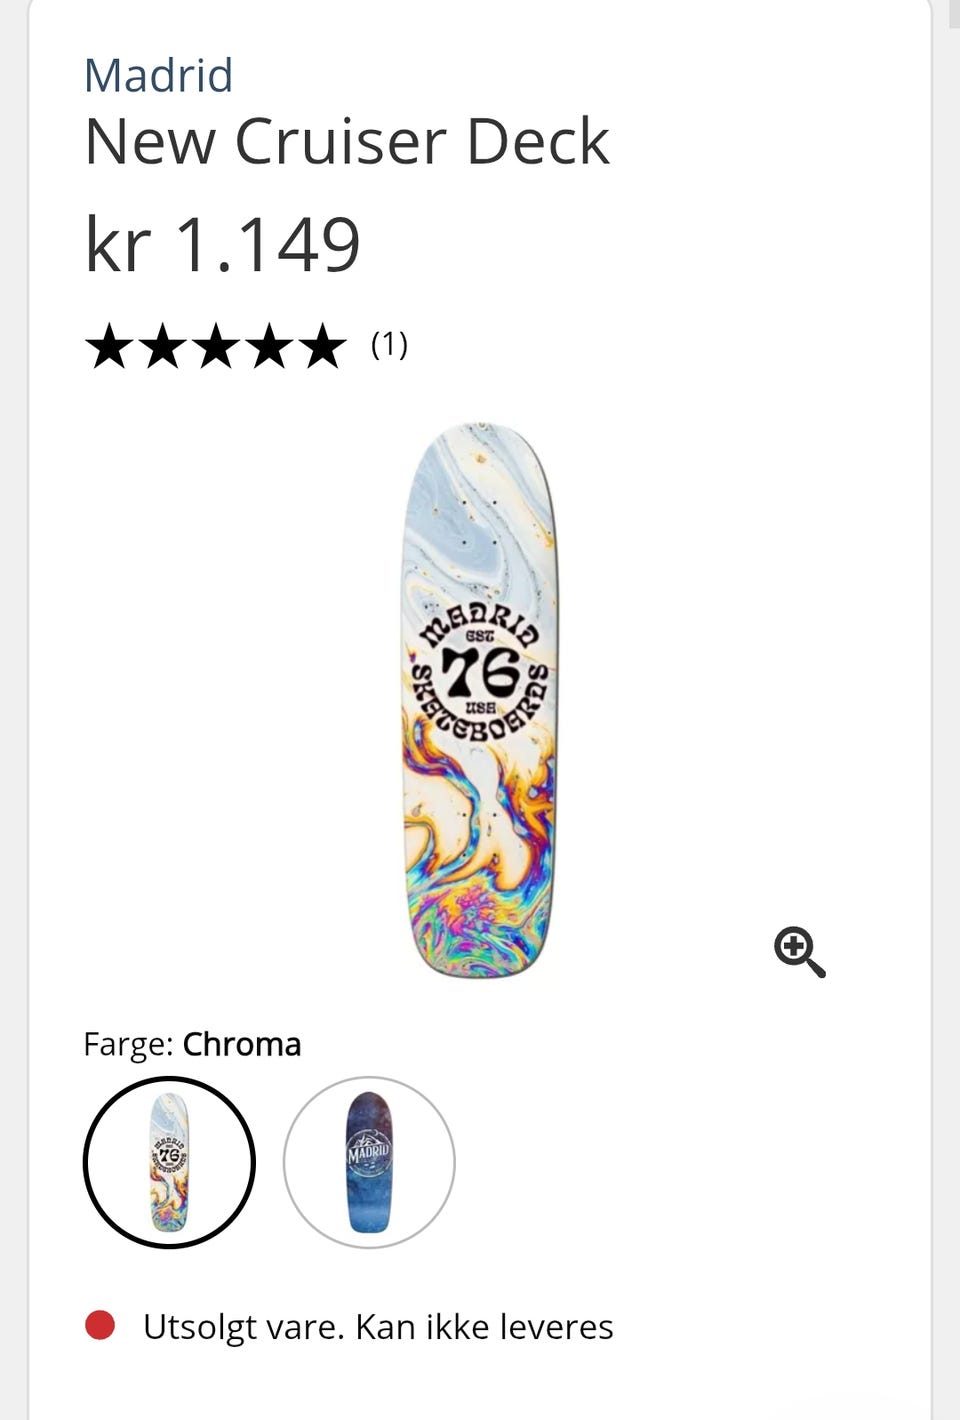Click the fourth rating star
Screen dimensions: 960x1420
pyautogui.click(x=269, y=346)
